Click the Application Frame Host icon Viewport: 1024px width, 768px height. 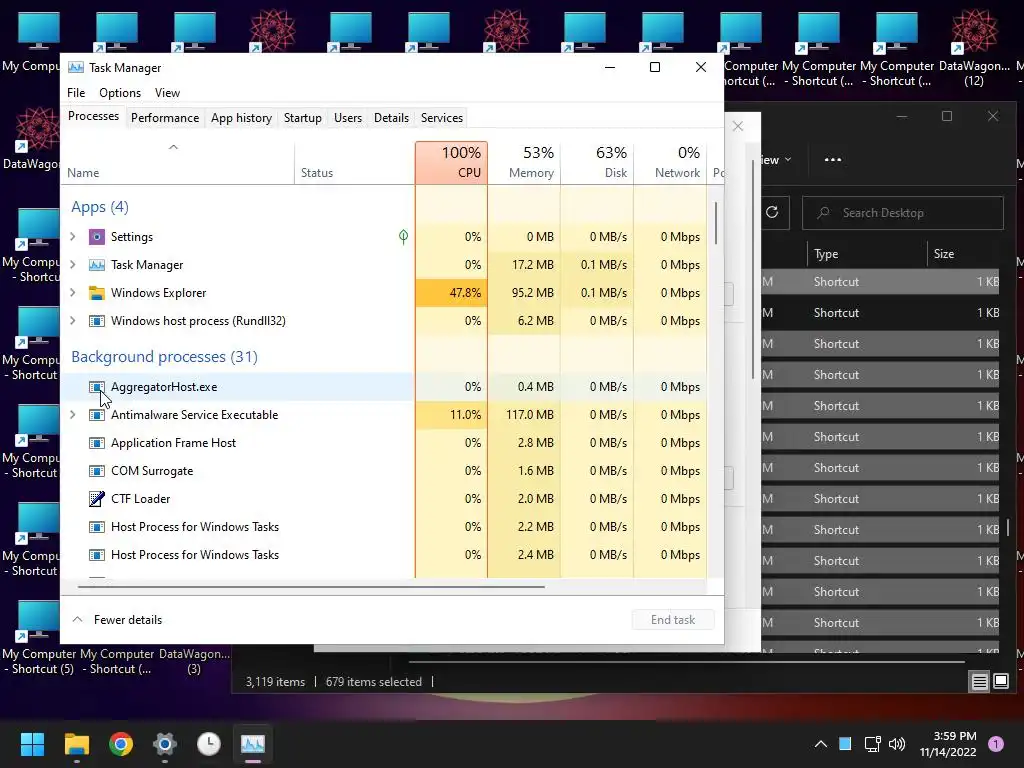[x=97, y=443]
